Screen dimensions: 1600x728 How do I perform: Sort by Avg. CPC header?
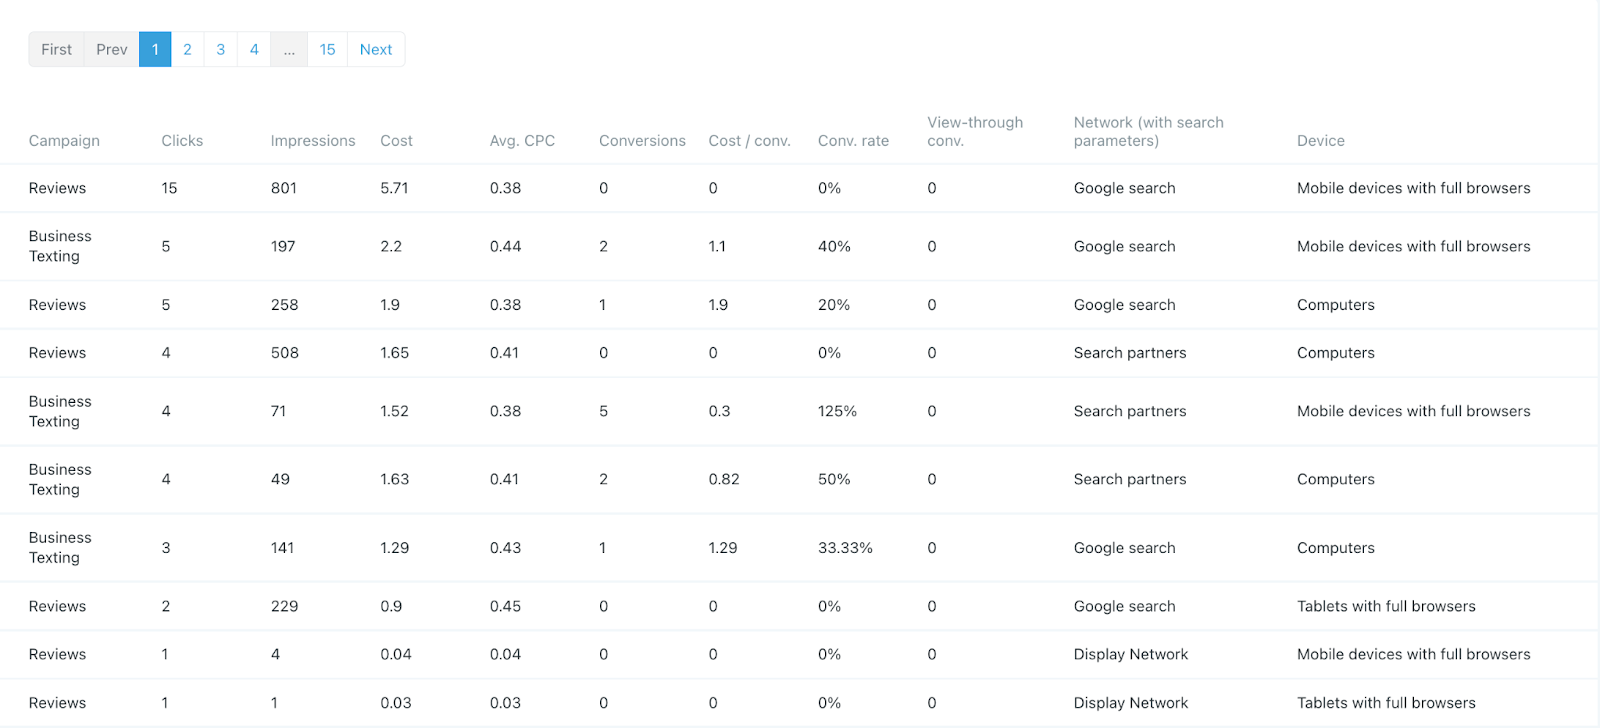(x=522, y=141)
